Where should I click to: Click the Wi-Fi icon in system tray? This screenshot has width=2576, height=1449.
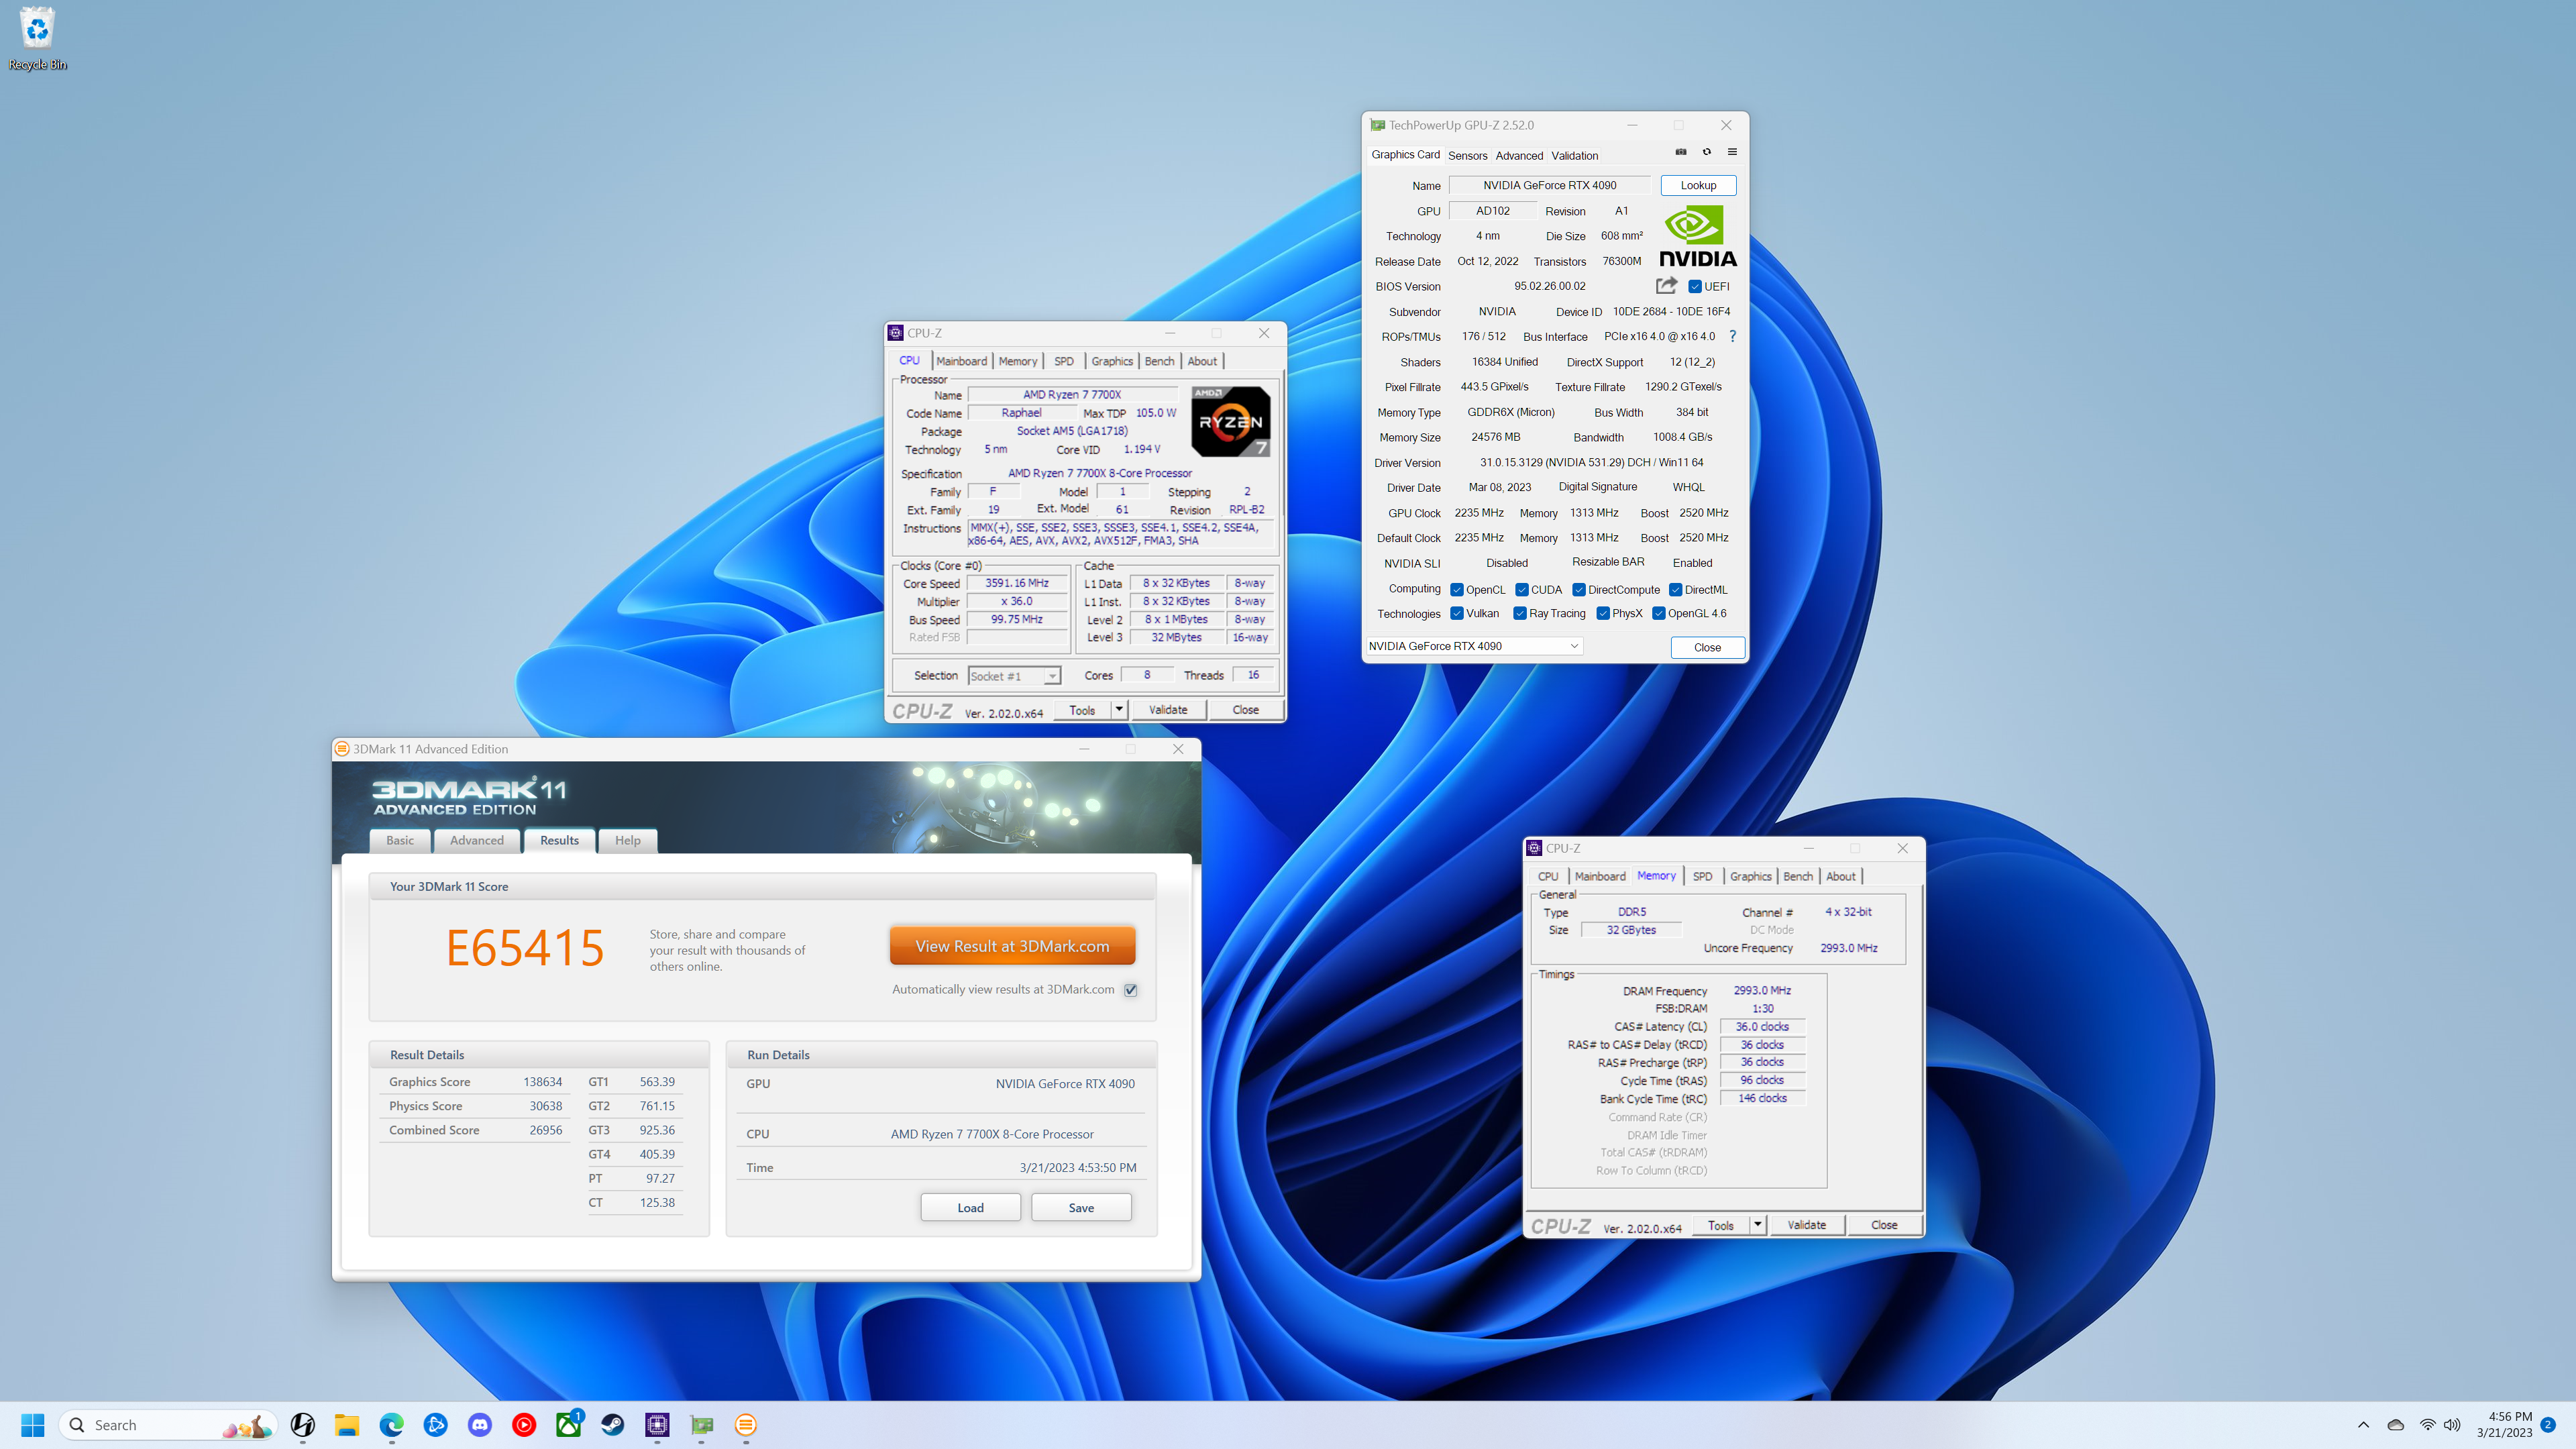(2427, 1425)
